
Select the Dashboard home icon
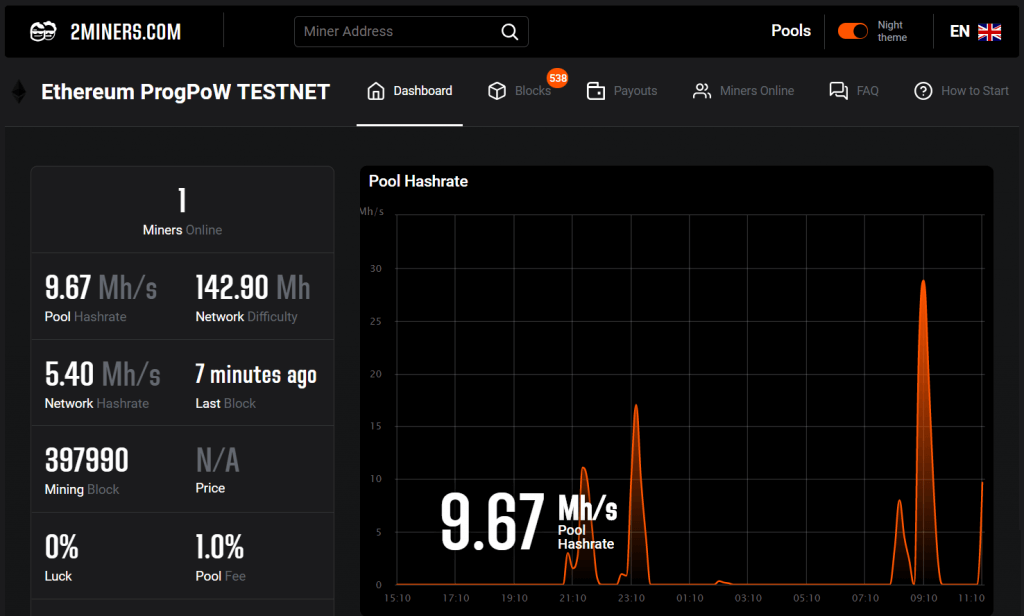click(x=374, y=90)
